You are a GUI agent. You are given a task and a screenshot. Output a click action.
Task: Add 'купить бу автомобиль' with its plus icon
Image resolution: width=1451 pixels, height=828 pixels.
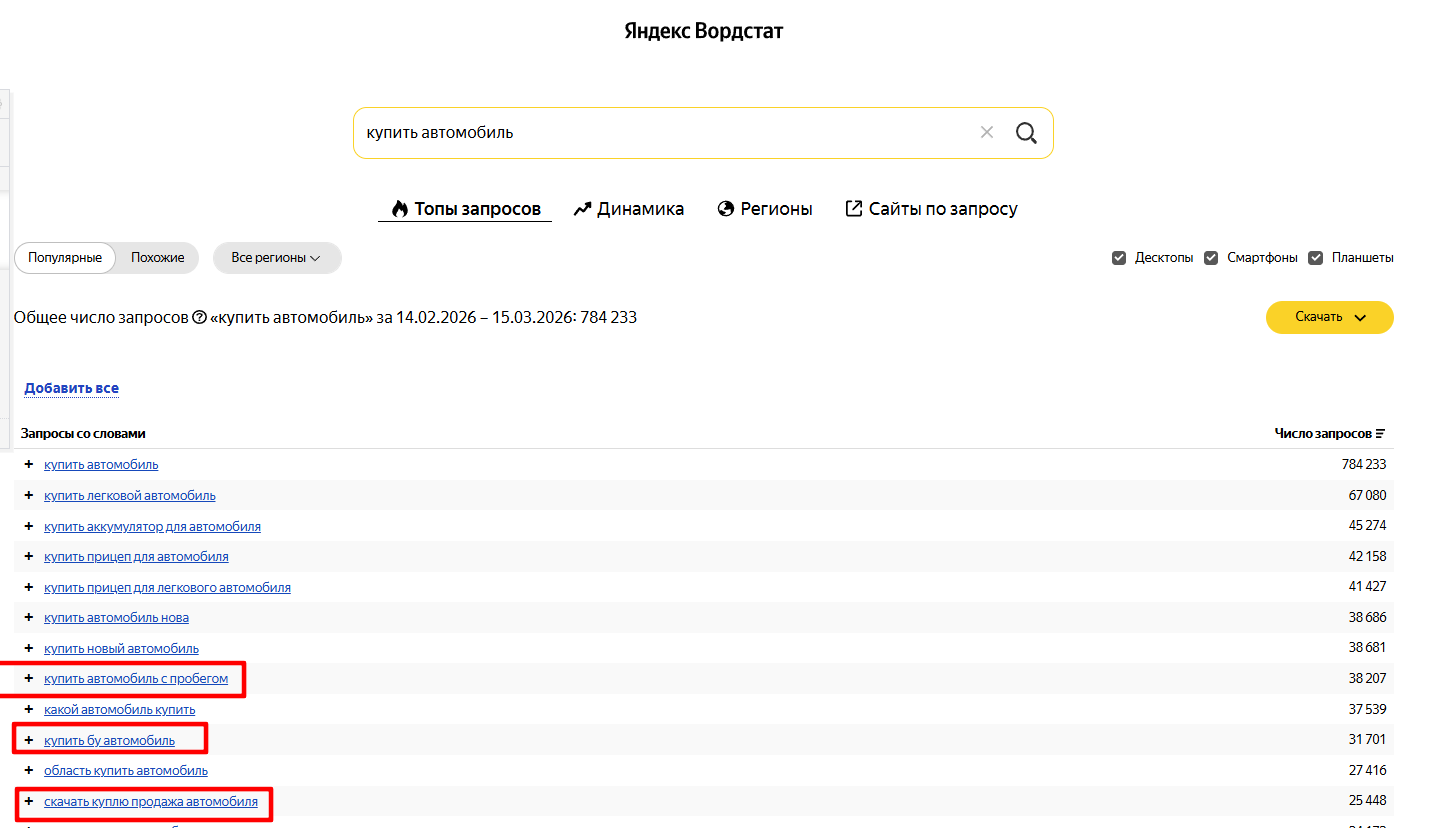29,740
